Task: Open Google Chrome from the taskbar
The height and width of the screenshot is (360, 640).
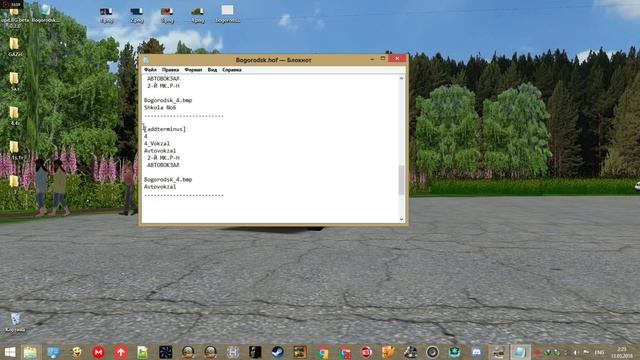Action: [323, 352]
